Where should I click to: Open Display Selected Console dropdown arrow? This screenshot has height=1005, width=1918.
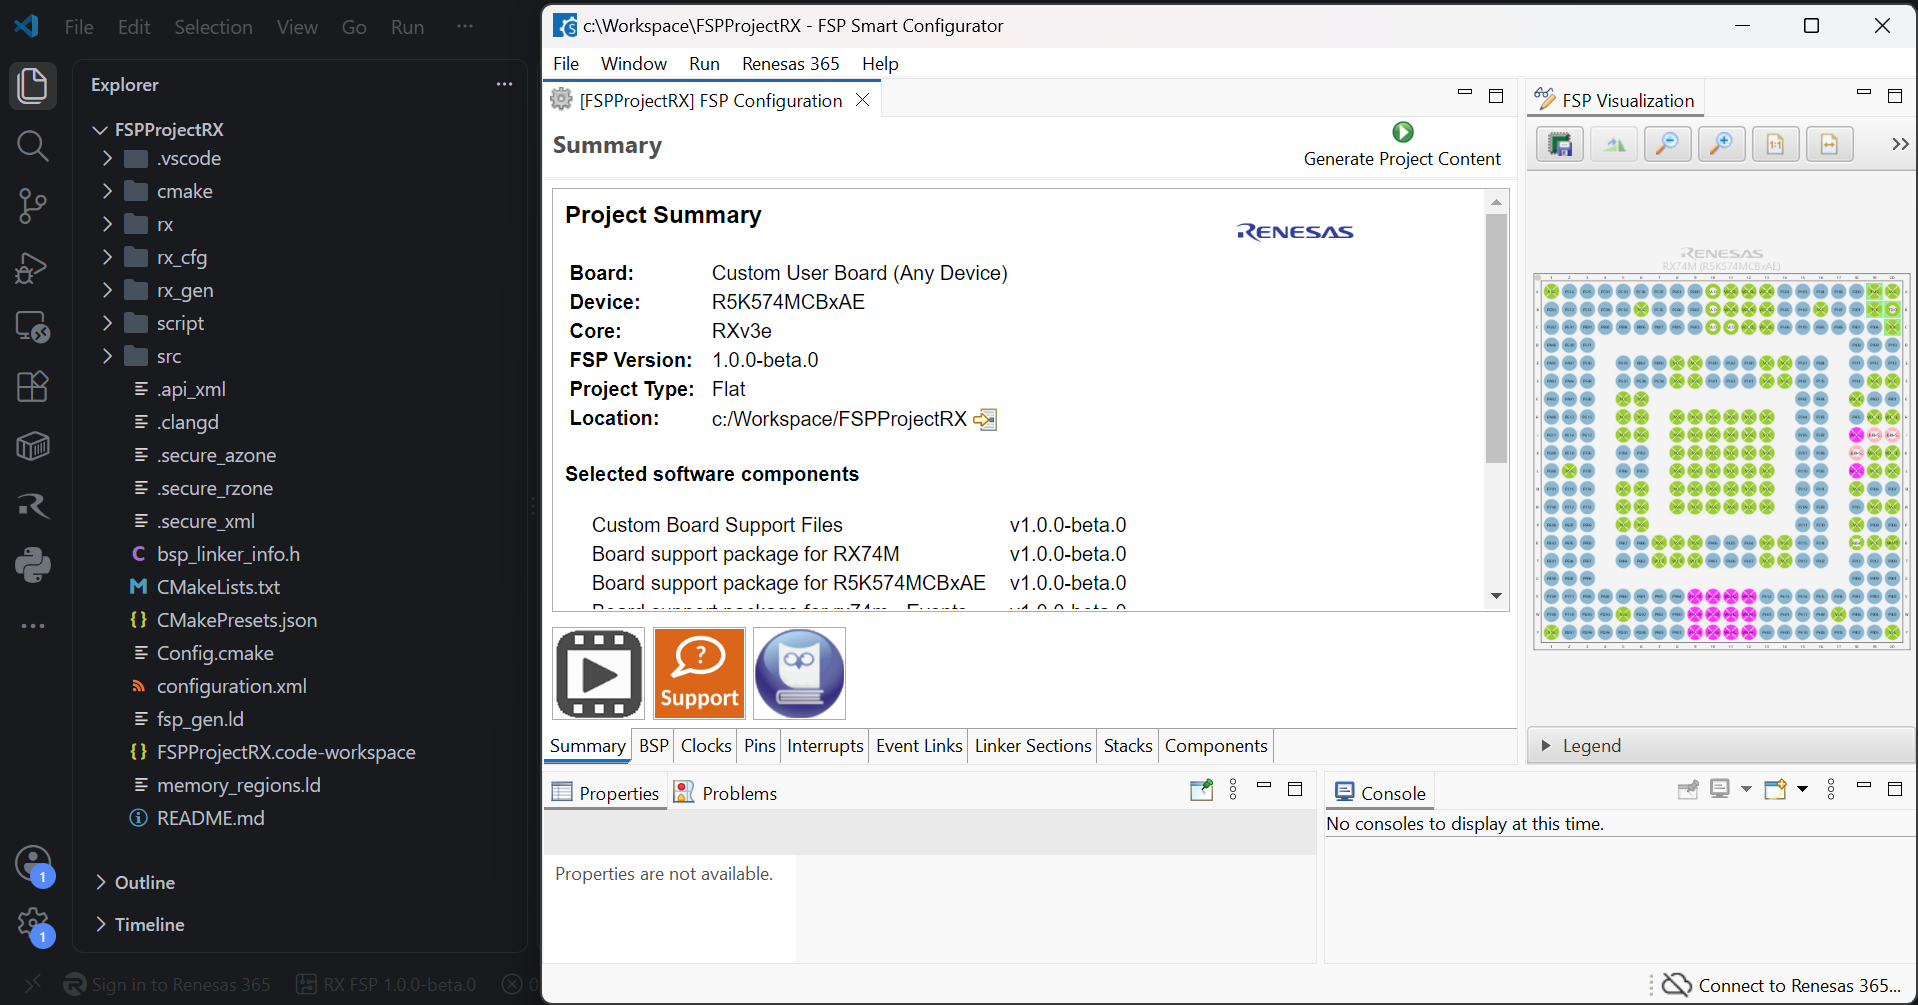point(1746,789)
